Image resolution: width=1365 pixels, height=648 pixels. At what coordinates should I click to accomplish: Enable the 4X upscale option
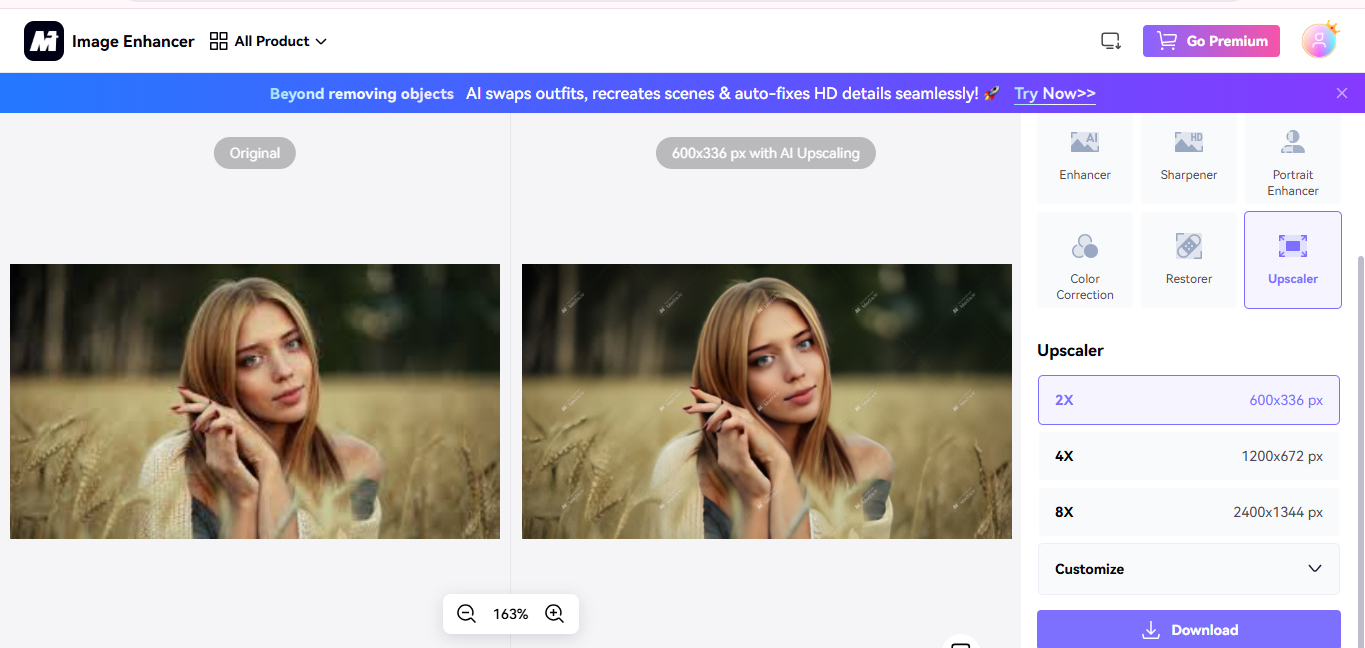coord(1188,455)
